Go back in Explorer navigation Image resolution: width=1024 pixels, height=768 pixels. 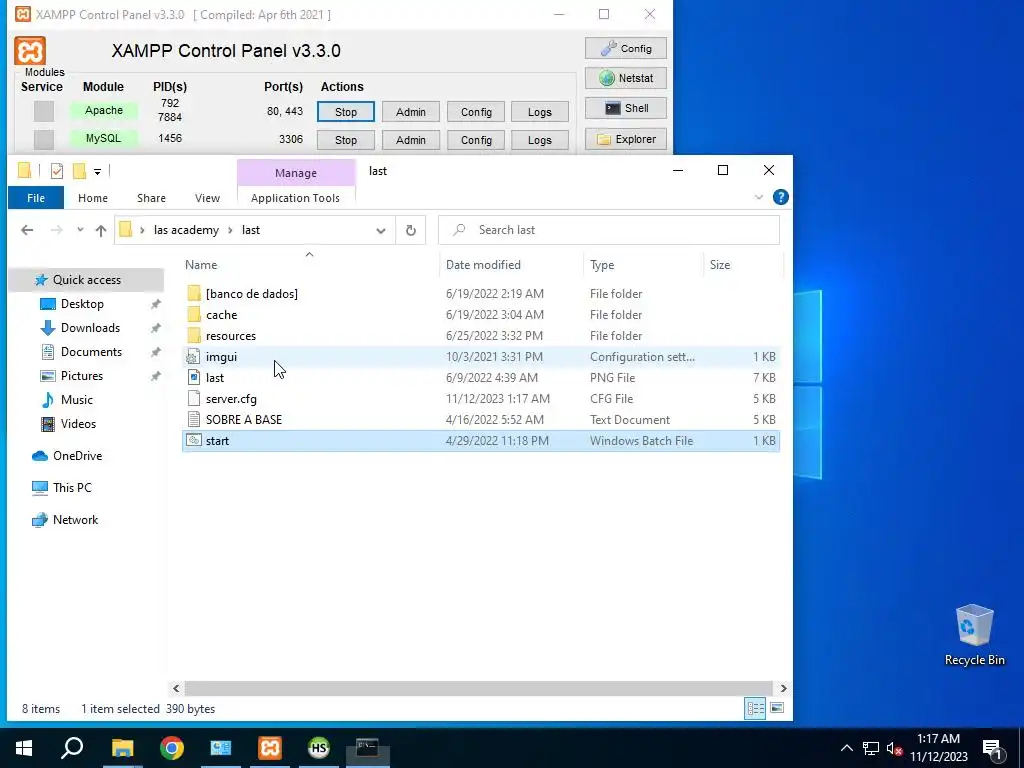(x=27, y=230)
